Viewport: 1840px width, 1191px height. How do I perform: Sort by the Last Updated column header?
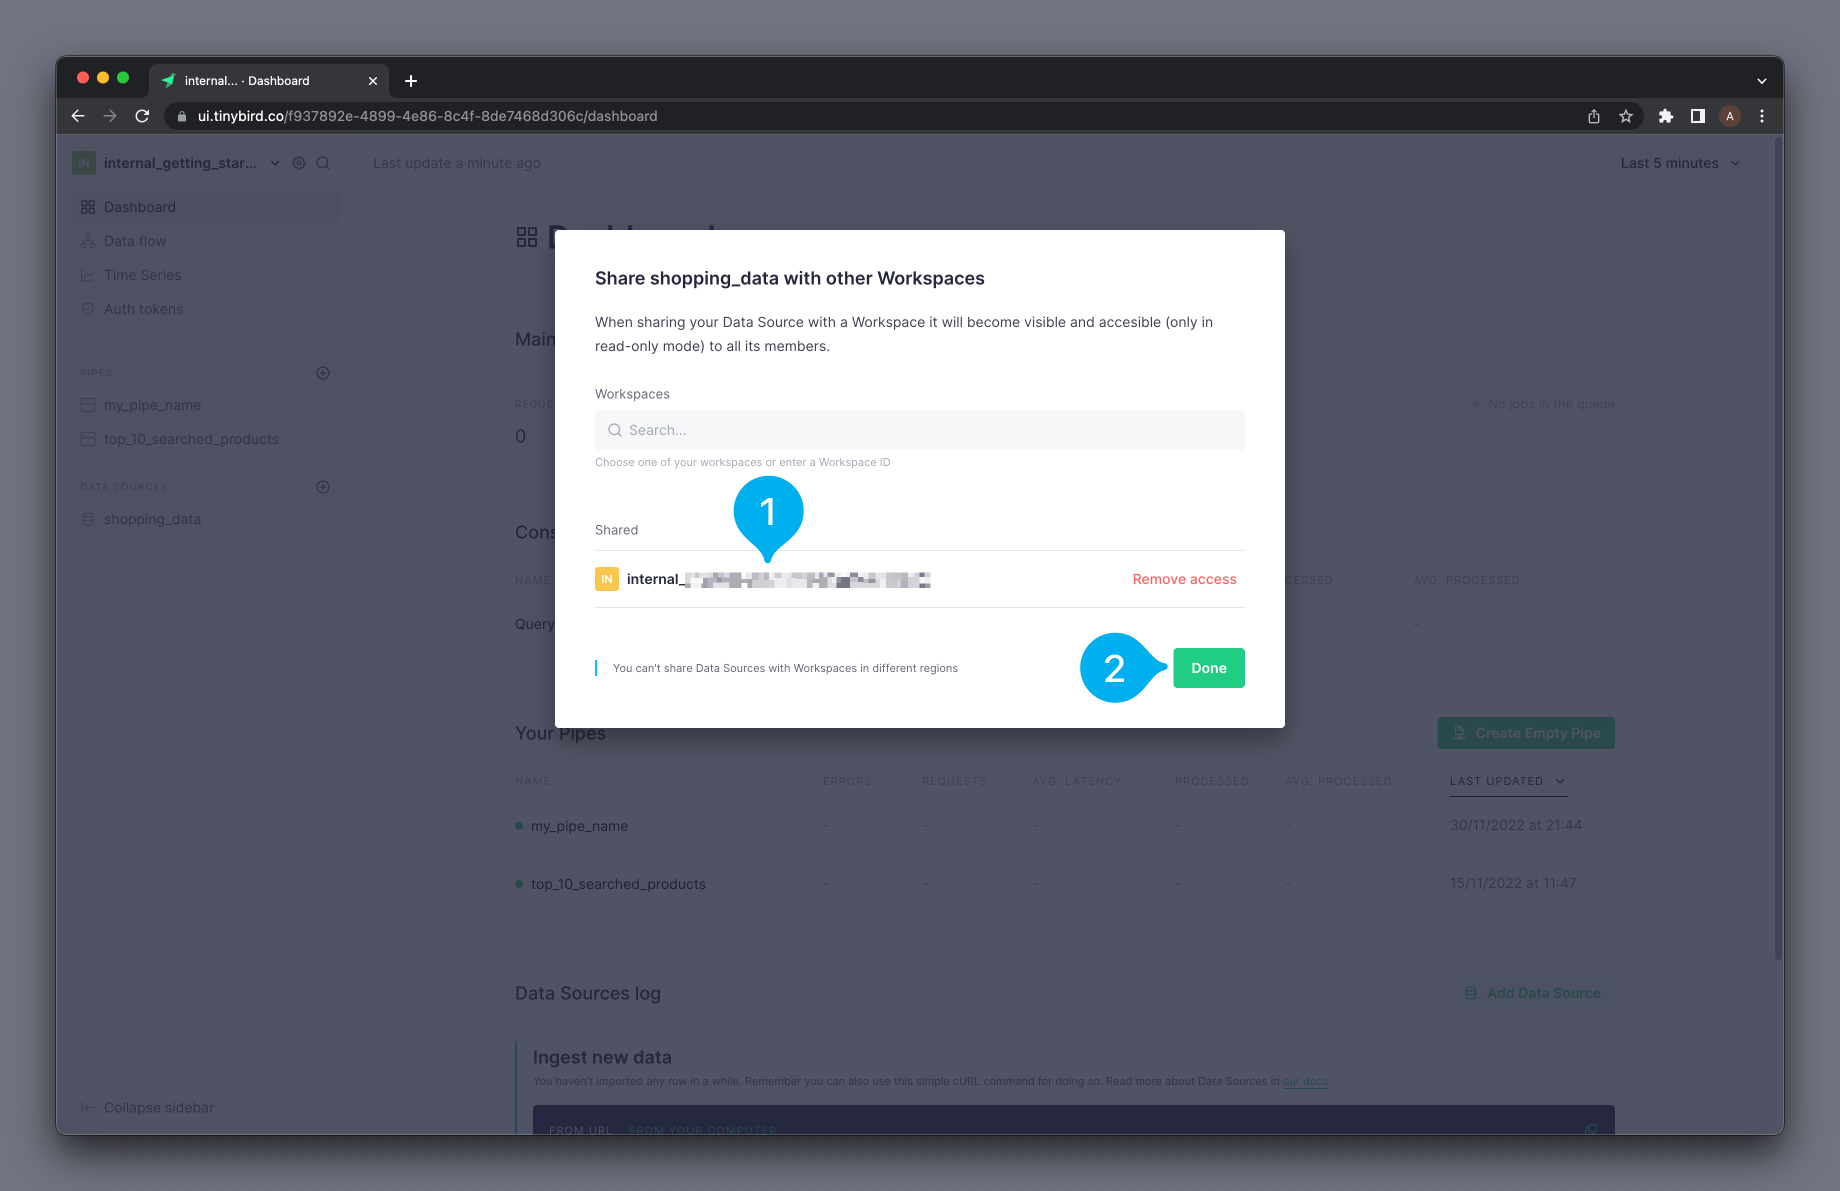click(1507, 781)
